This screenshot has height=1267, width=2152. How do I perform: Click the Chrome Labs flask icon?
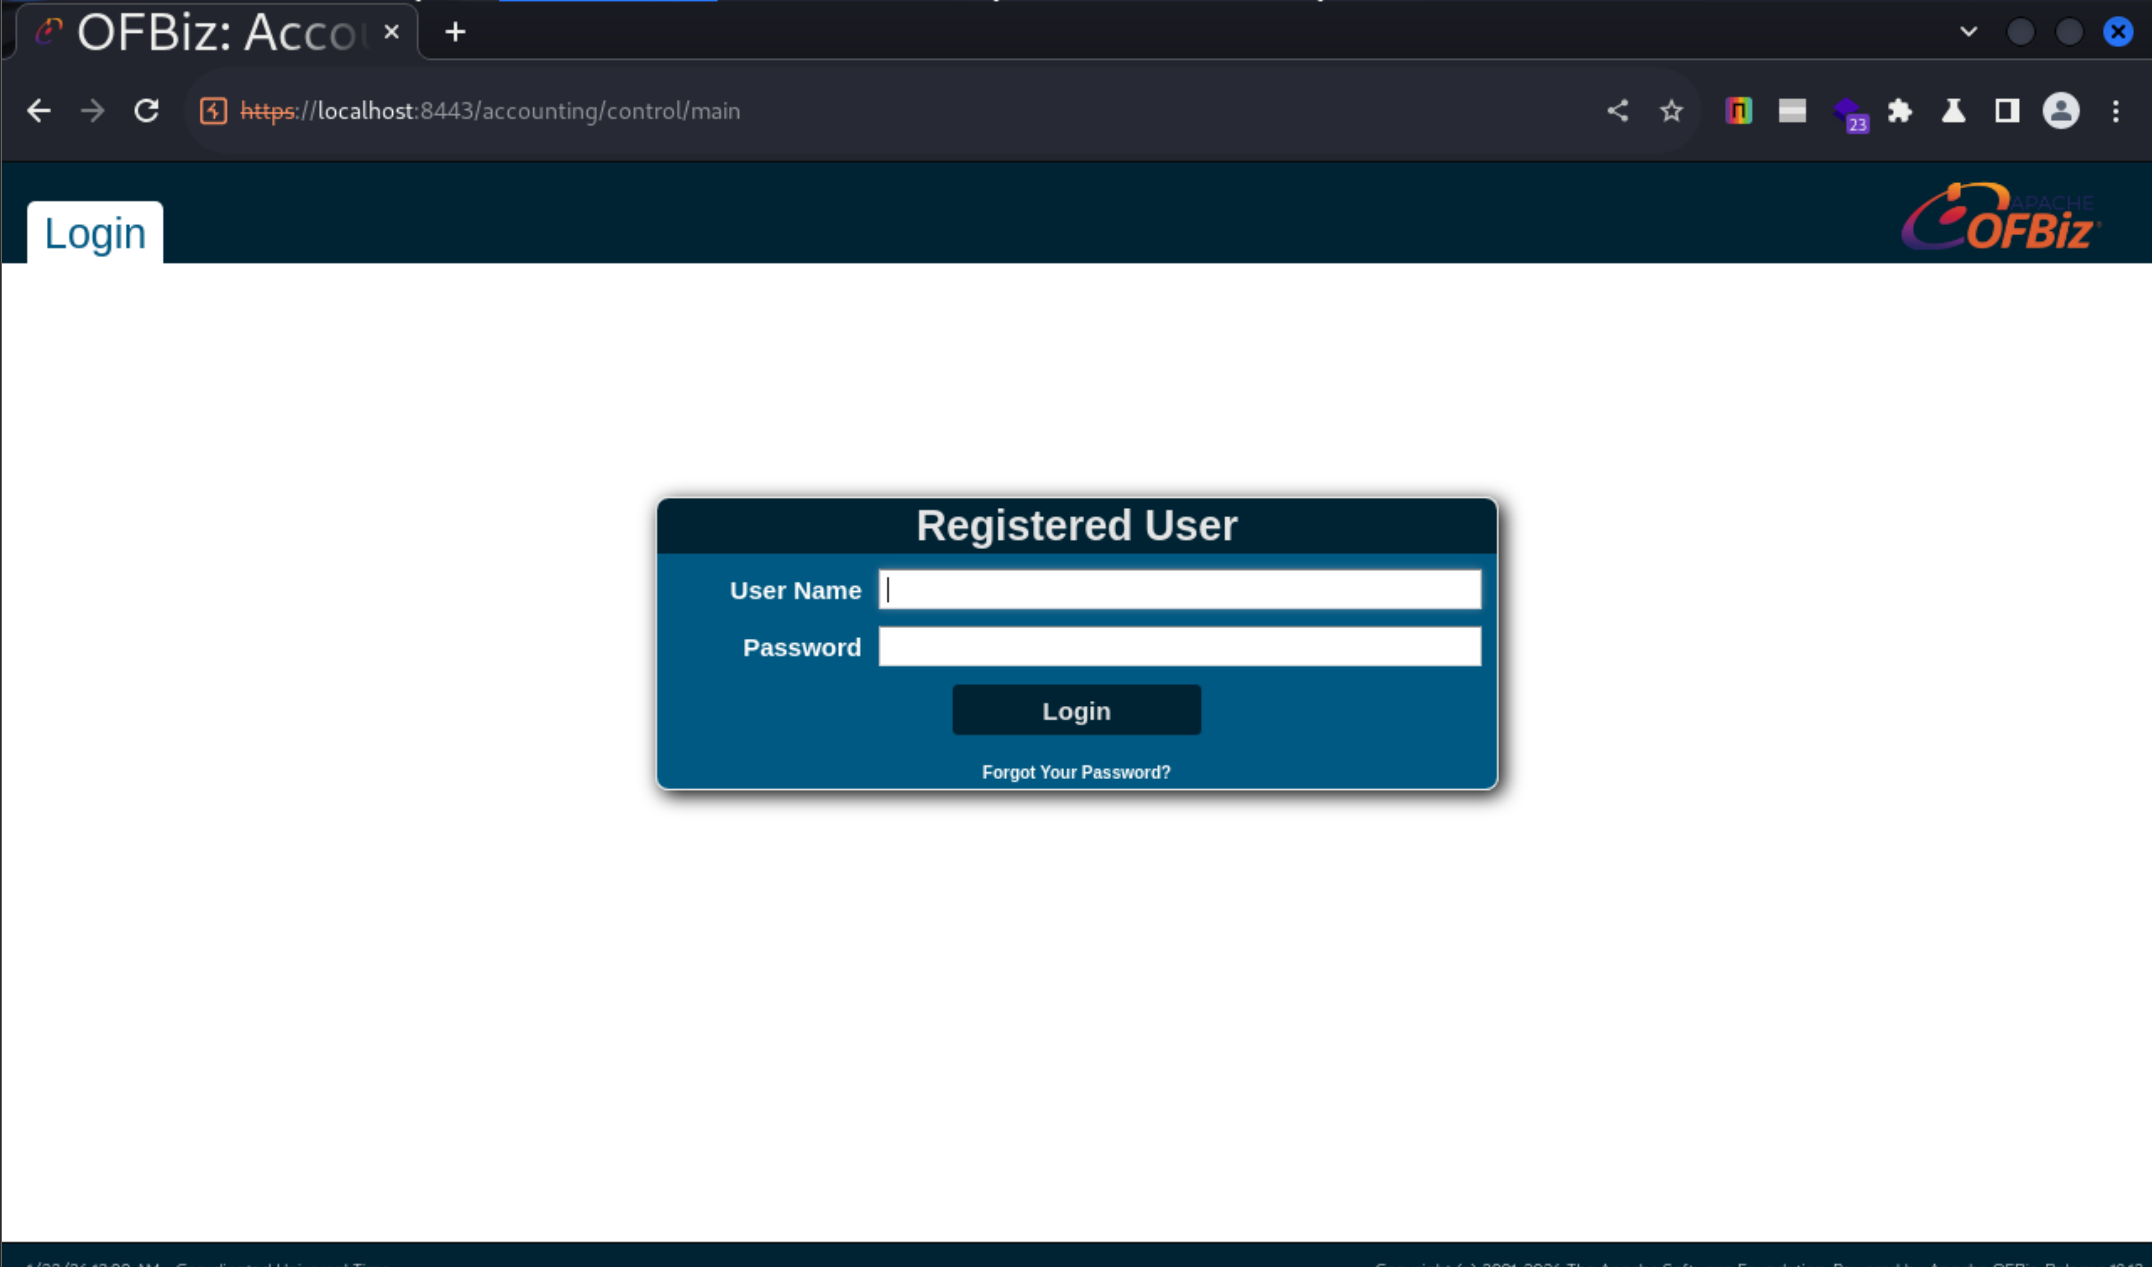[x=1953, y=111]
